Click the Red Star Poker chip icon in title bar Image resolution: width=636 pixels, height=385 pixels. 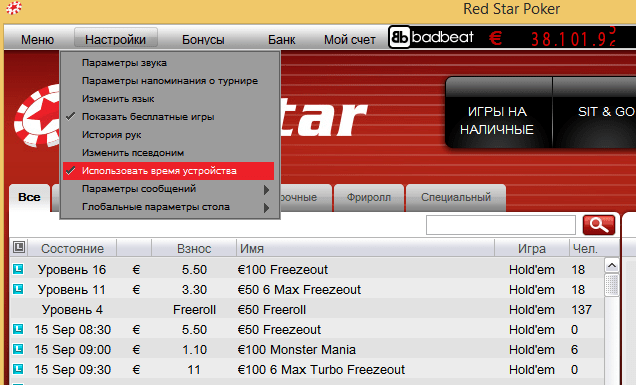(14, 8)
